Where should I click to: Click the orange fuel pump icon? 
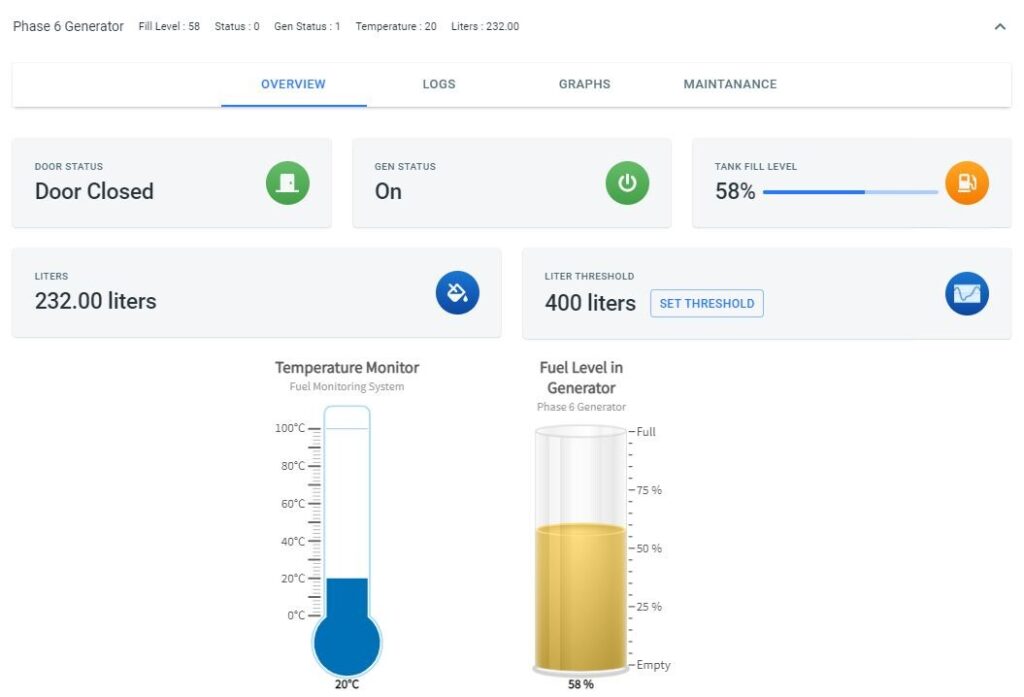968,183
